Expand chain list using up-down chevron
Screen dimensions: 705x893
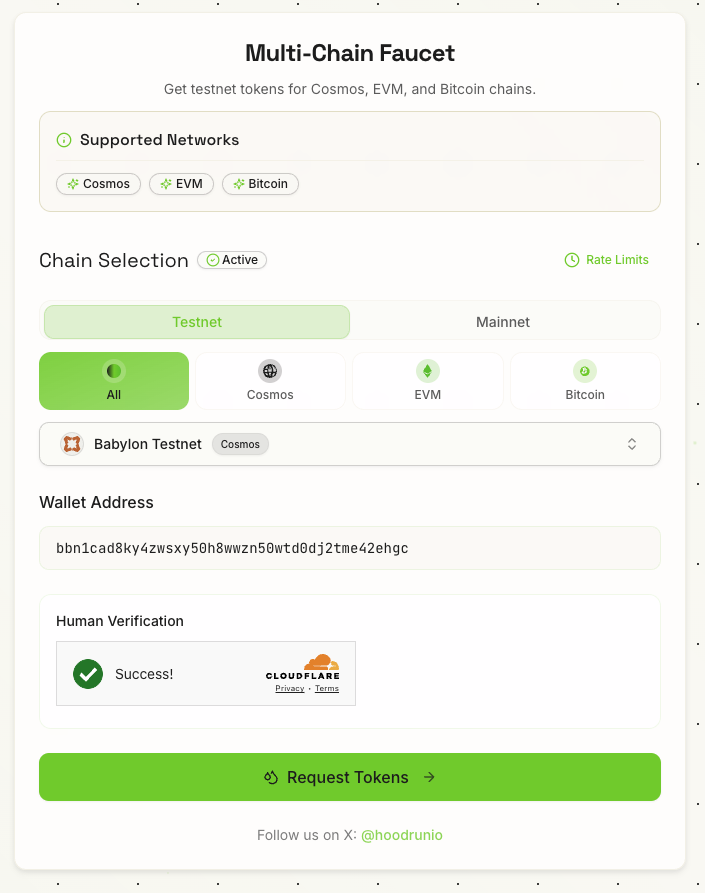click(632, 444)
